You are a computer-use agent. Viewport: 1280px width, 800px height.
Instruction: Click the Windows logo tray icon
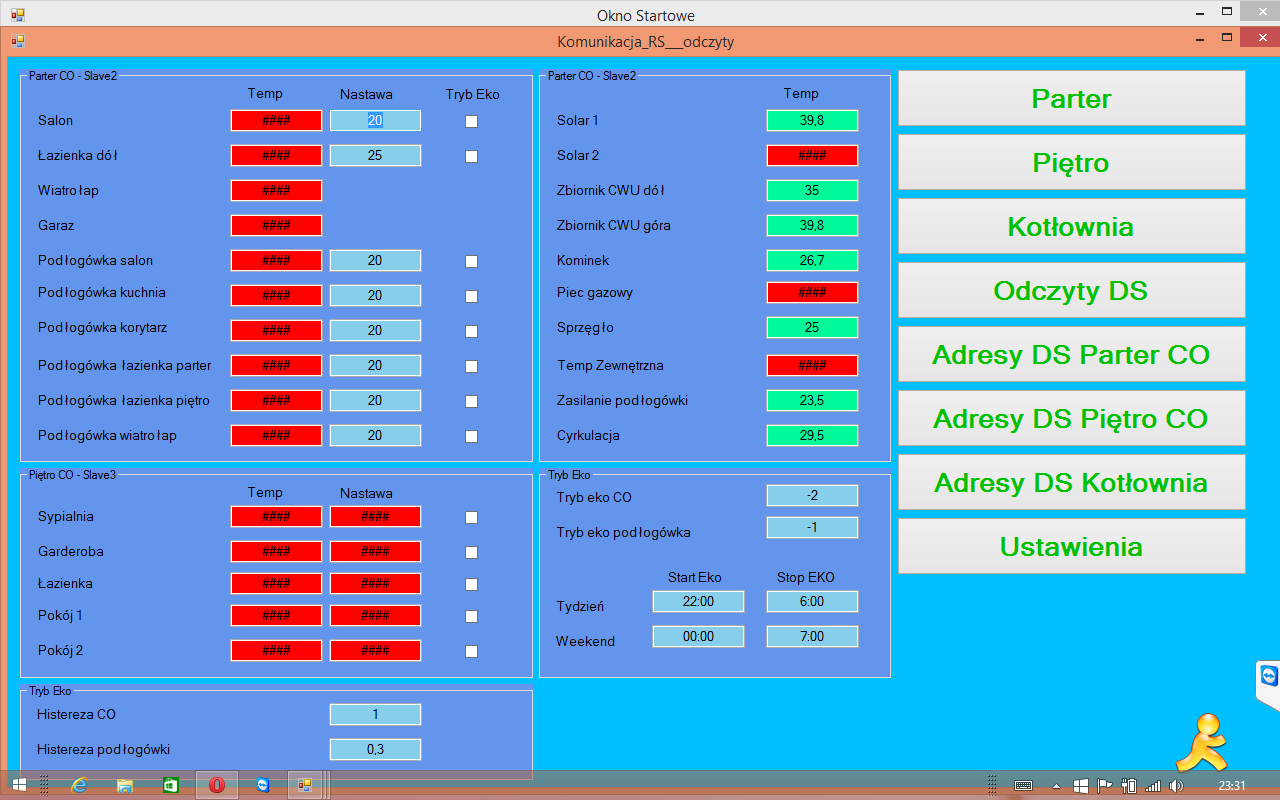coord(1081,786)
